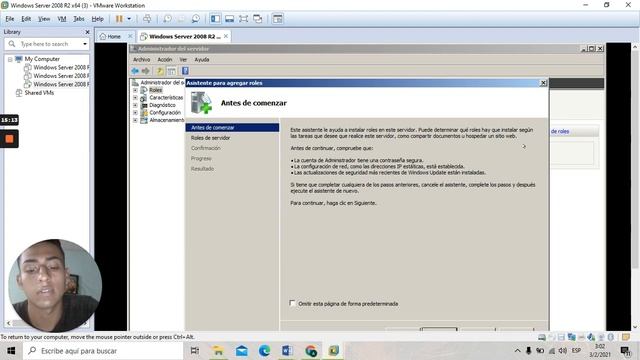Expand the Diagnóstico tree node
This screenshot has width=640, height=360.
click(x=136, y=105)
